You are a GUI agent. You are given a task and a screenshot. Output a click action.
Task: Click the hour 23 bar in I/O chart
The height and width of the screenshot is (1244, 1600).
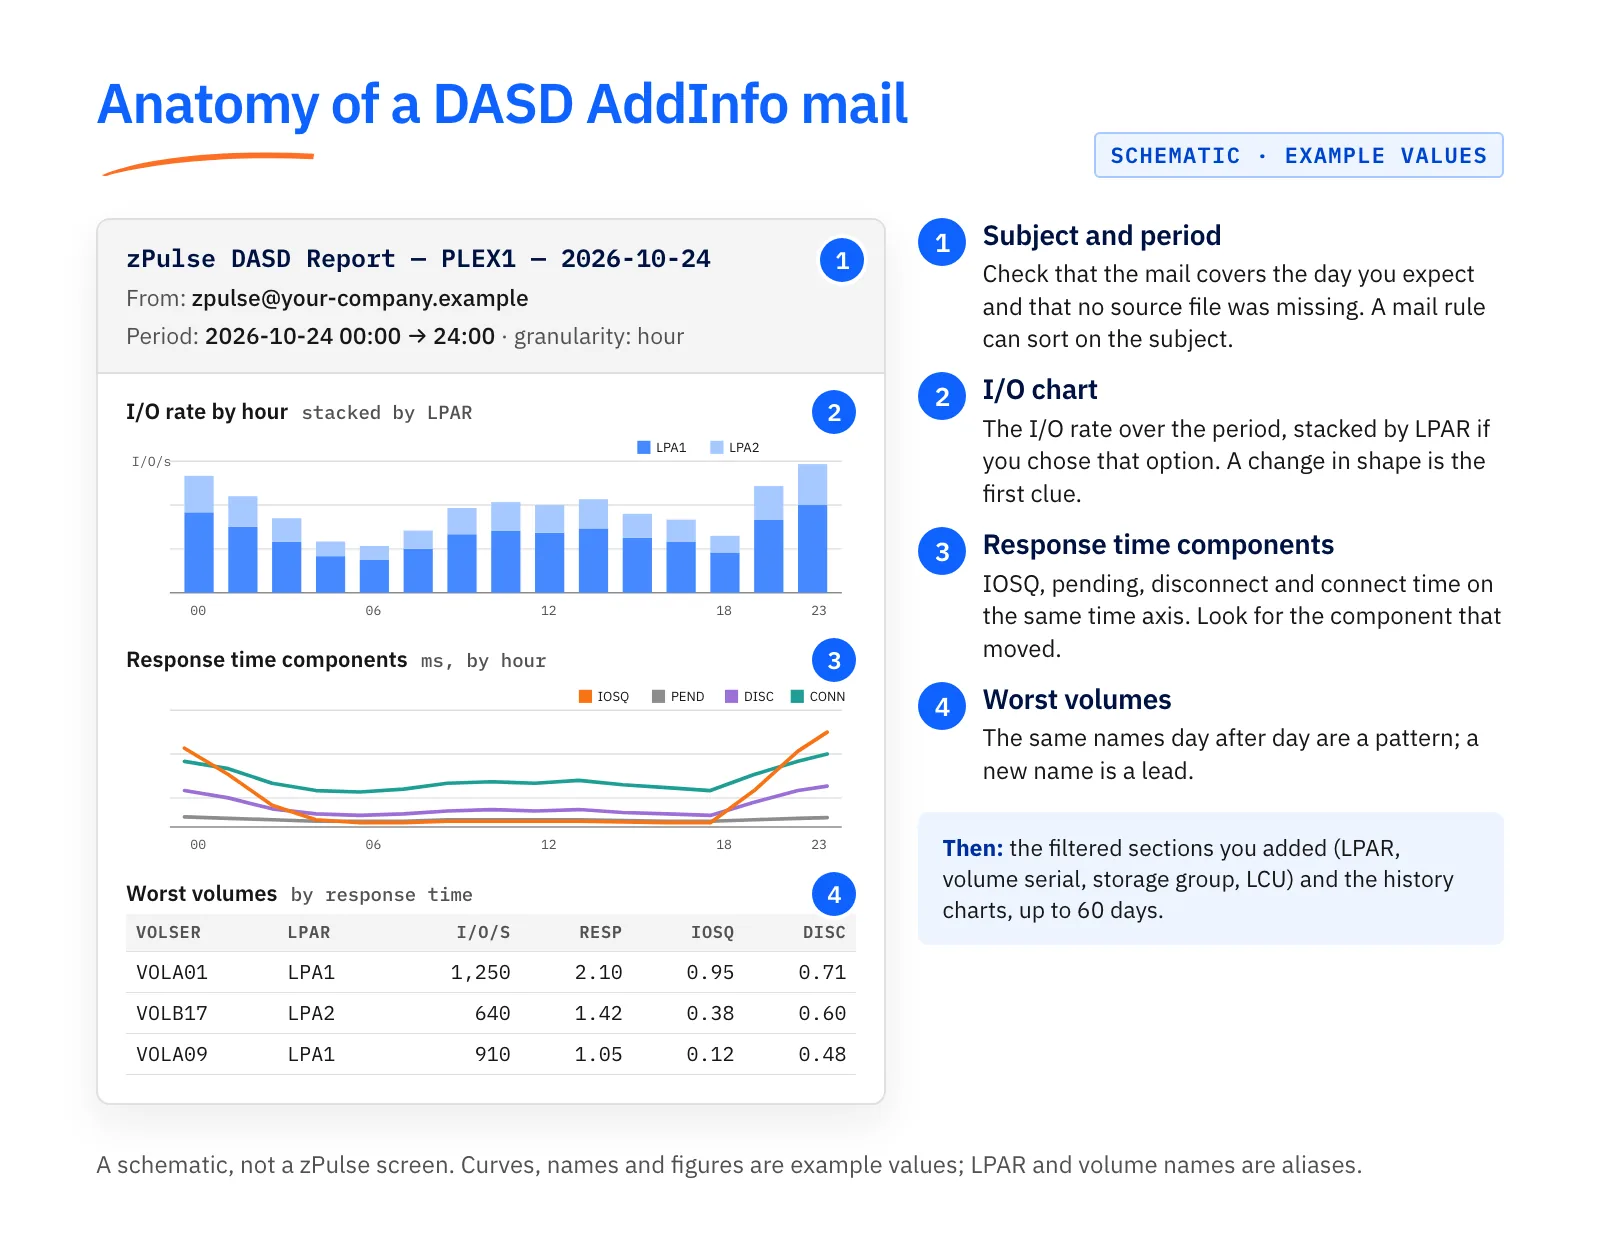click(813, 528)
